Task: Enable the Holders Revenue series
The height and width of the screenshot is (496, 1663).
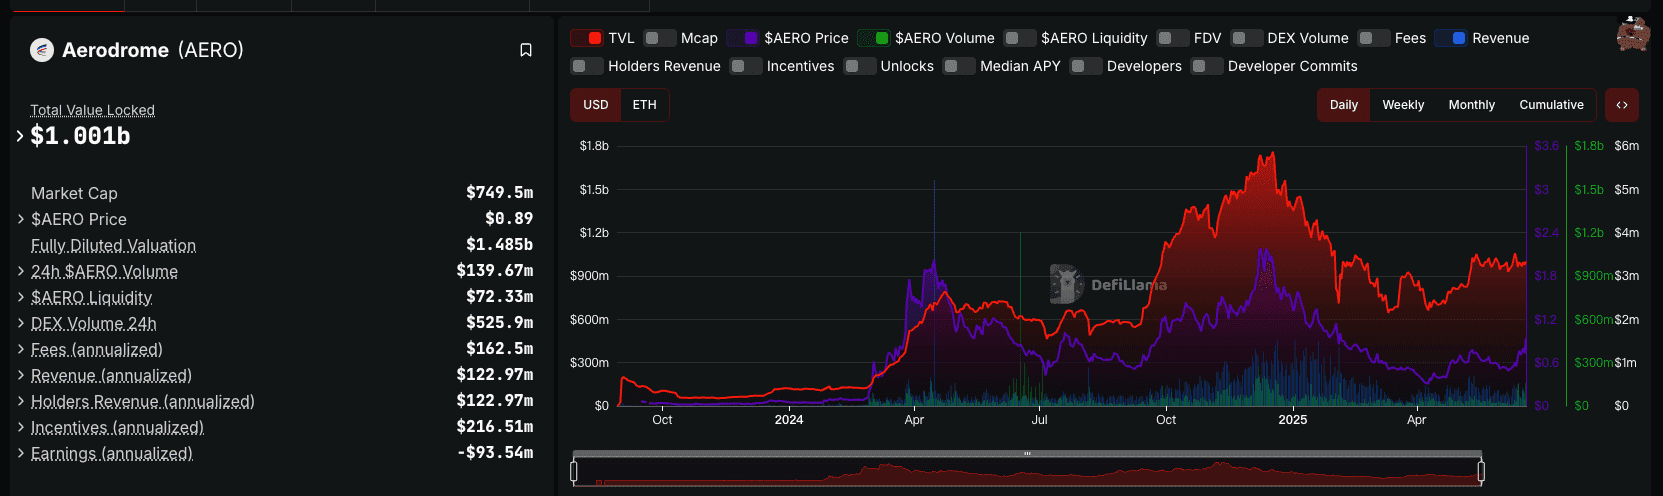Action: coord(587,66)
